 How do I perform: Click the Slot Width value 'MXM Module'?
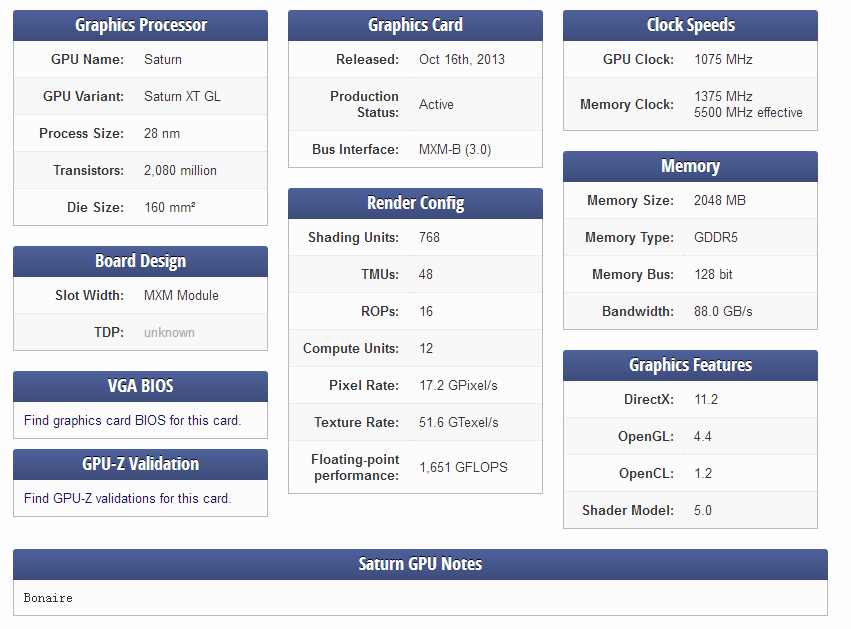pyautogui.click(x=181, y=295)
